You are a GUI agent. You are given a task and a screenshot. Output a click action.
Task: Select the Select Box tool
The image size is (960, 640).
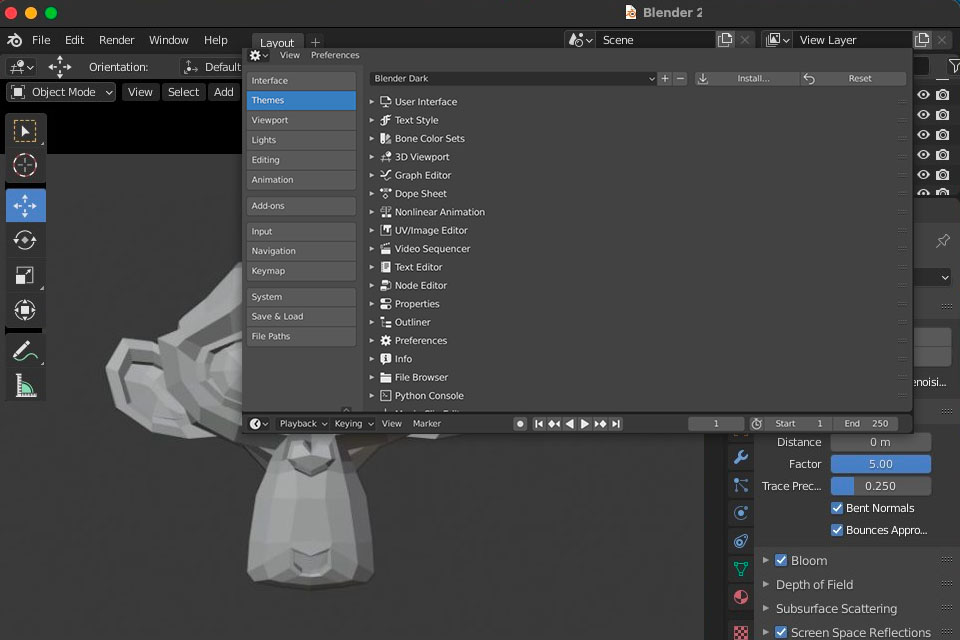click(25, 131)
